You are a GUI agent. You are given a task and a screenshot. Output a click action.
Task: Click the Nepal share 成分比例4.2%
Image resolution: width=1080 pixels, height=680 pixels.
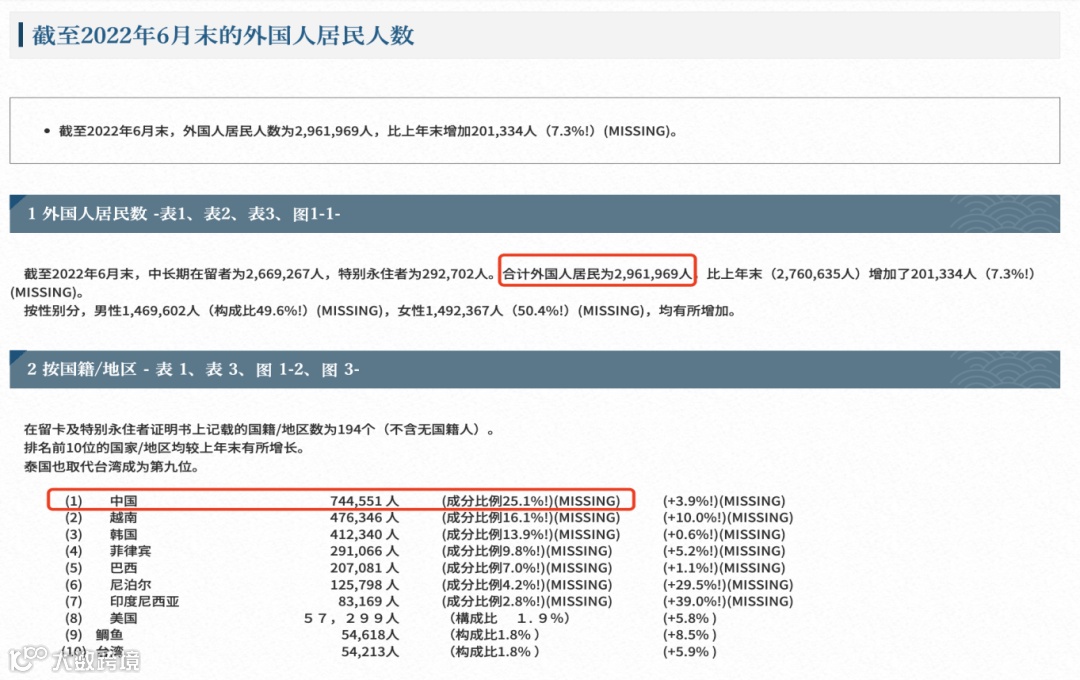point(527,585)
